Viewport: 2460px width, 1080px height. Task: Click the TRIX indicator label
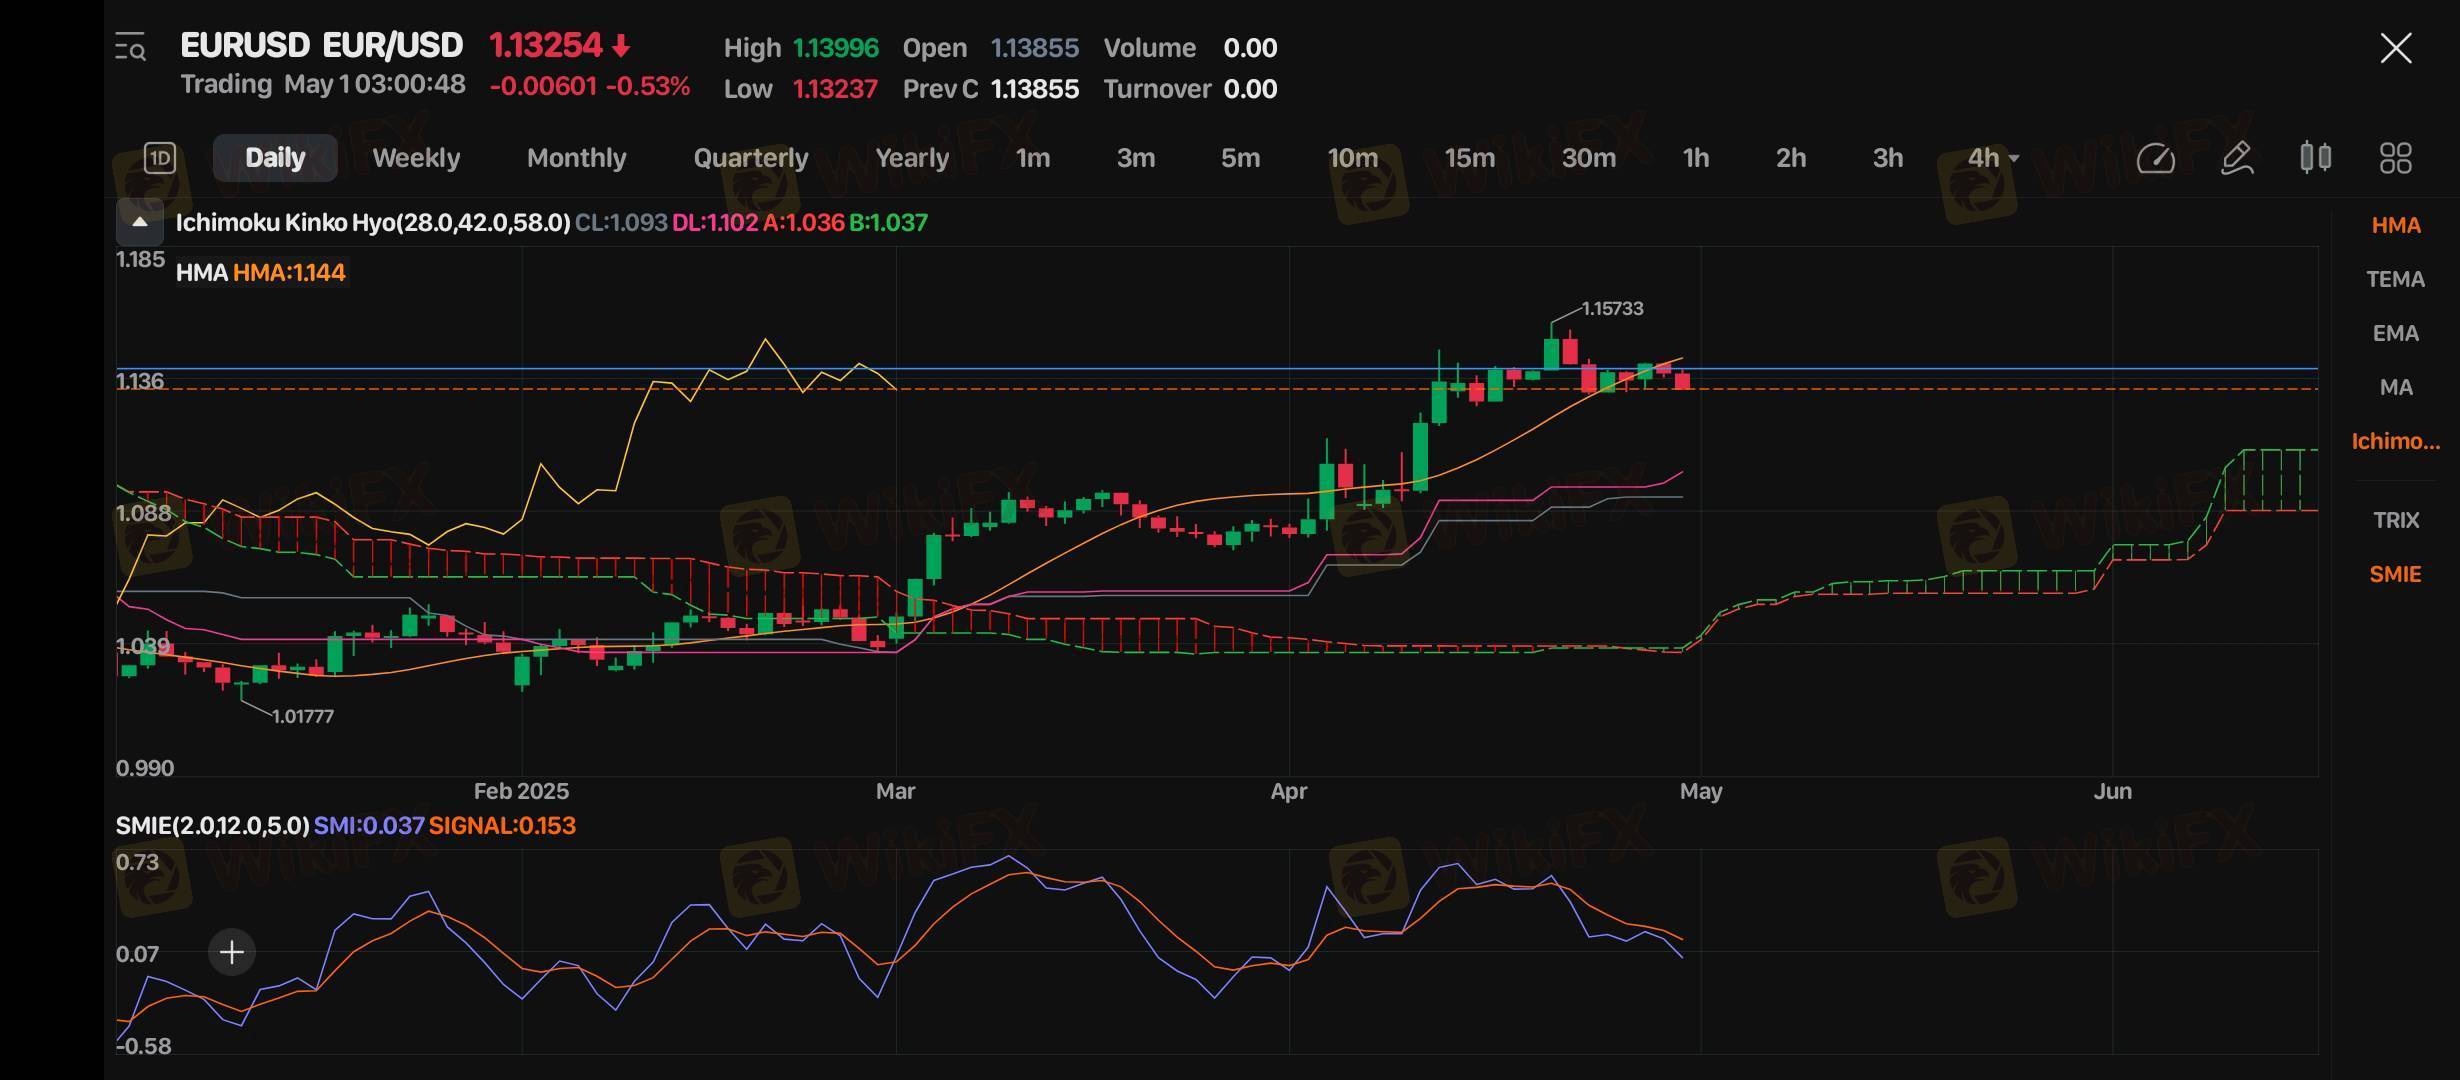[2395, 520]
